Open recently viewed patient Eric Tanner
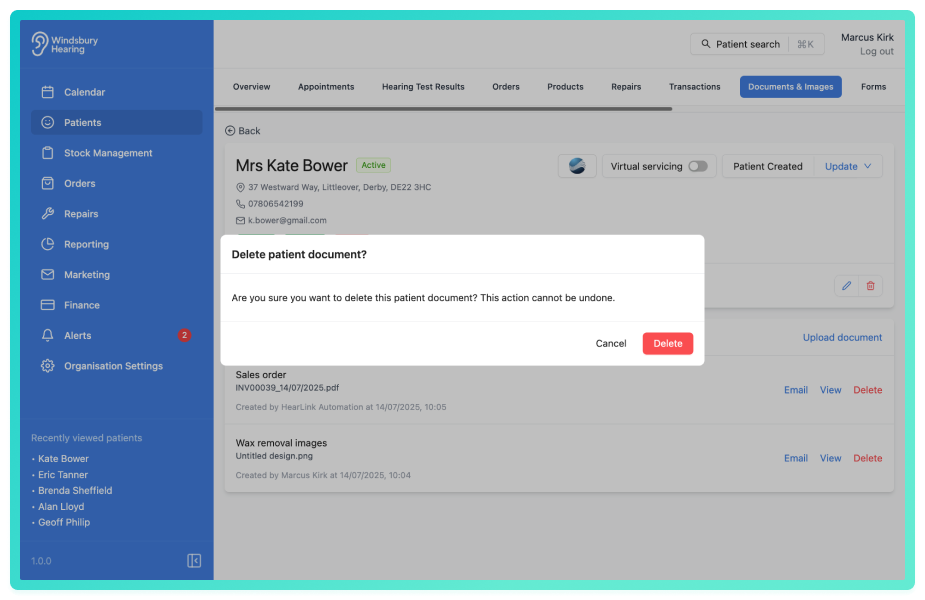Screen dimensions: 925x600 tap(63, 474)
